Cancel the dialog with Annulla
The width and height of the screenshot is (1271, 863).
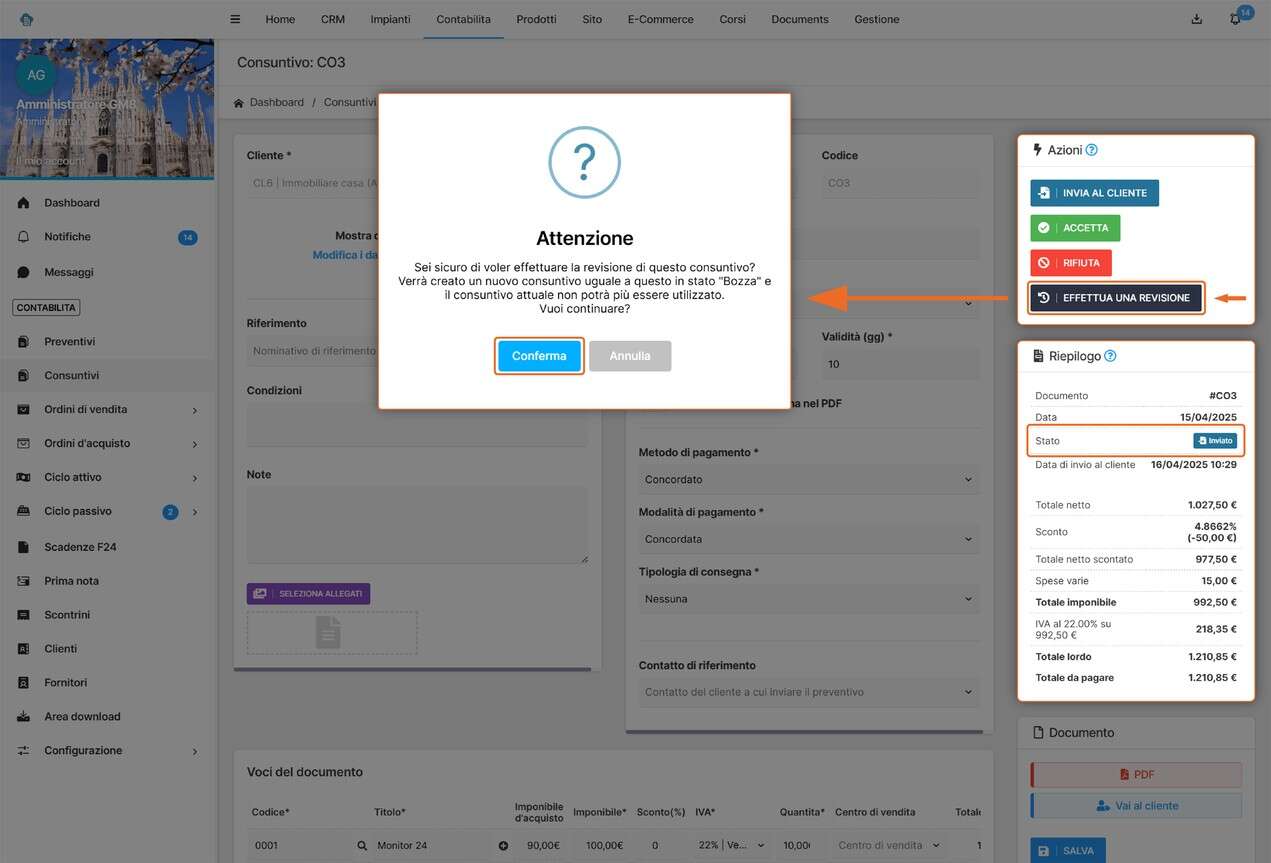(x=630, y=356)
